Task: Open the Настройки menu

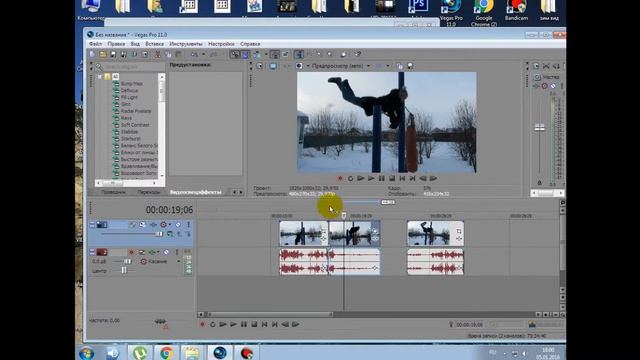Action: (x=221, y=44)
